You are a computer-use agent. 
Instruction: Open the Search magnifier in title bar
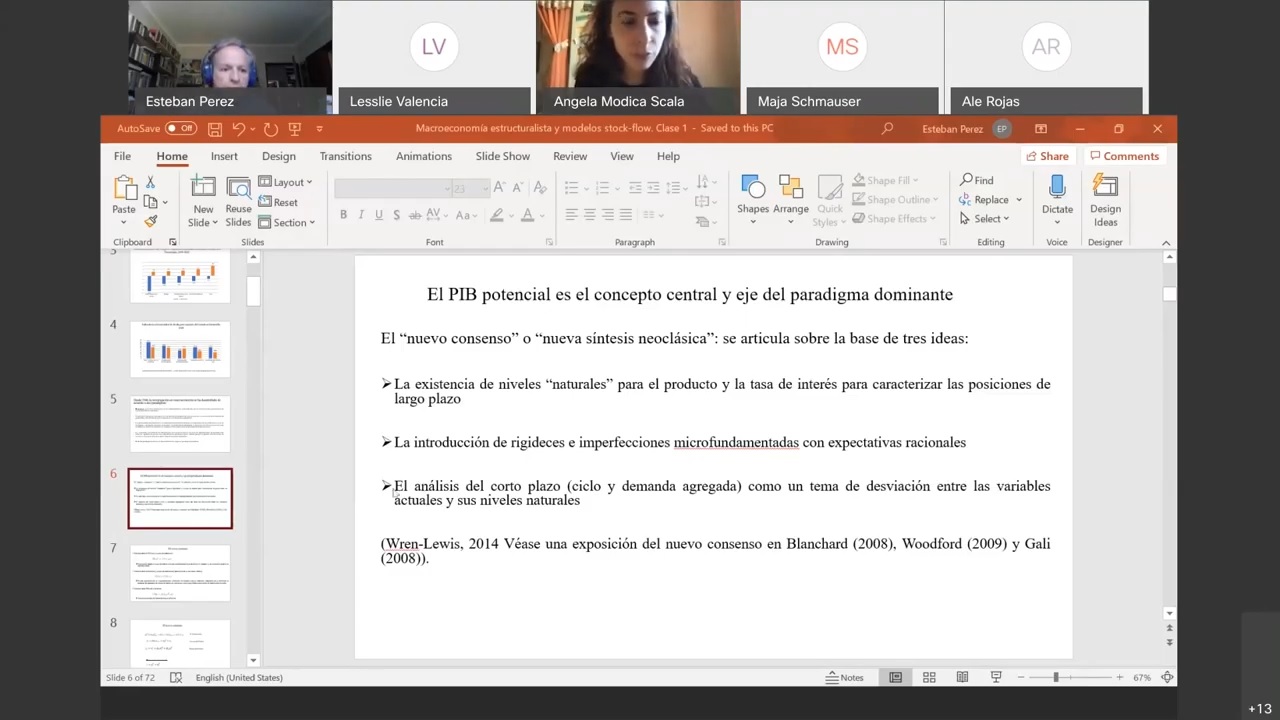pos(887,129)
